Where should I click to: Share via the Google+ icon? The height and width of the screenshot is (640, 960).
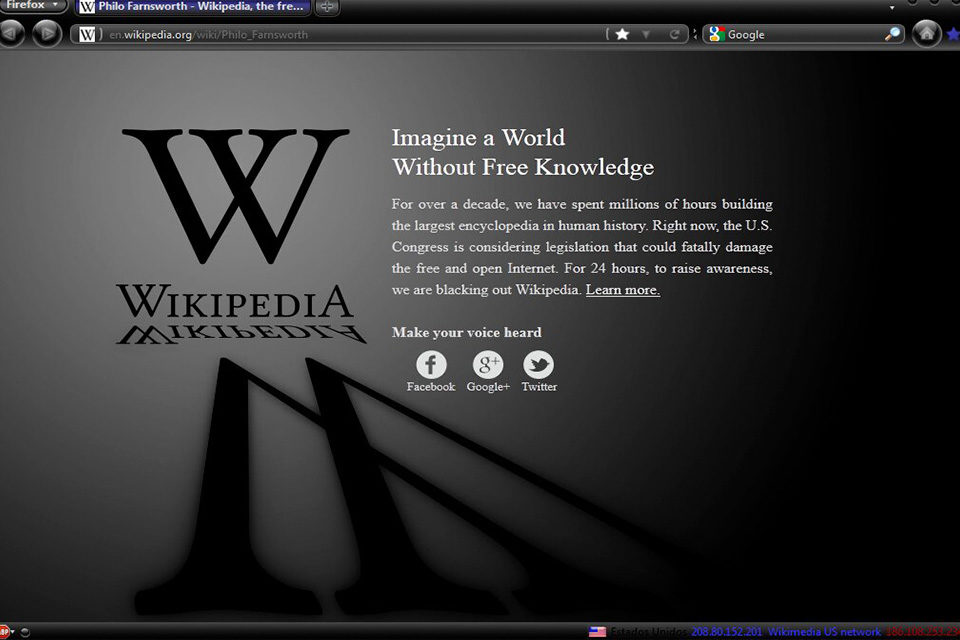pyautogui.click(x=488, y=365)
